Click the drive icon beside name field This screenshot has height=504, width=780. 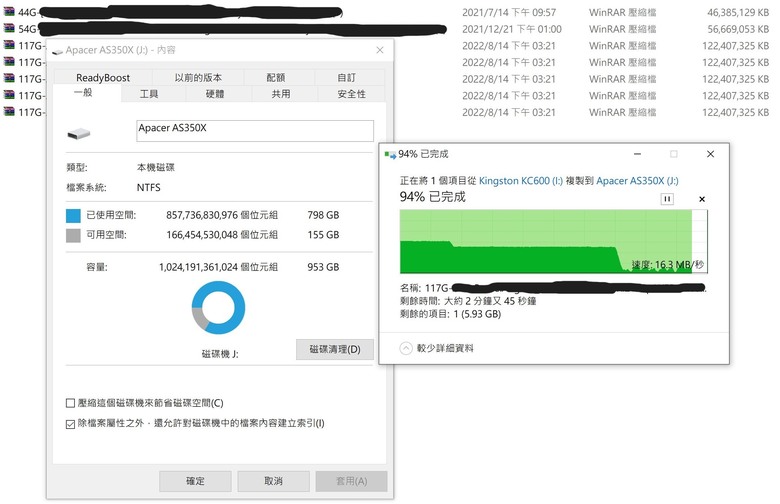point(79,133)
